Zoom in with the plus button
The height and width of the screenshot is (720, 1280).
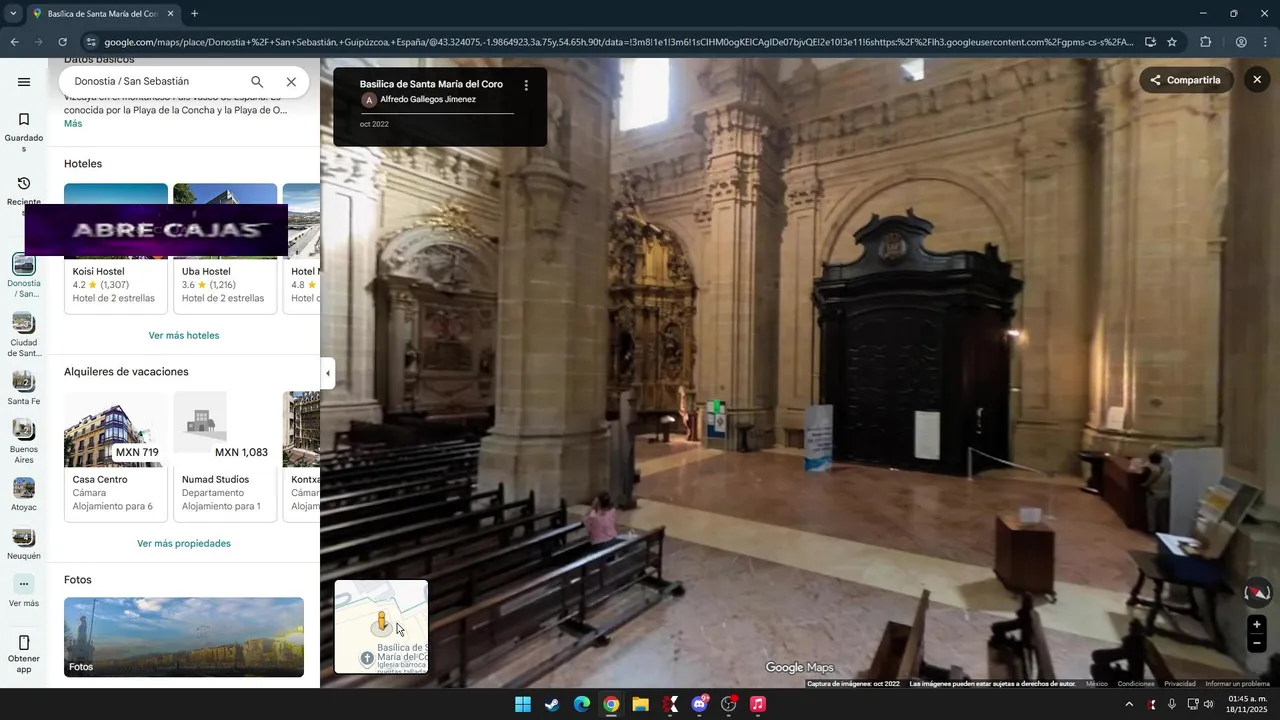point(1257,624)
